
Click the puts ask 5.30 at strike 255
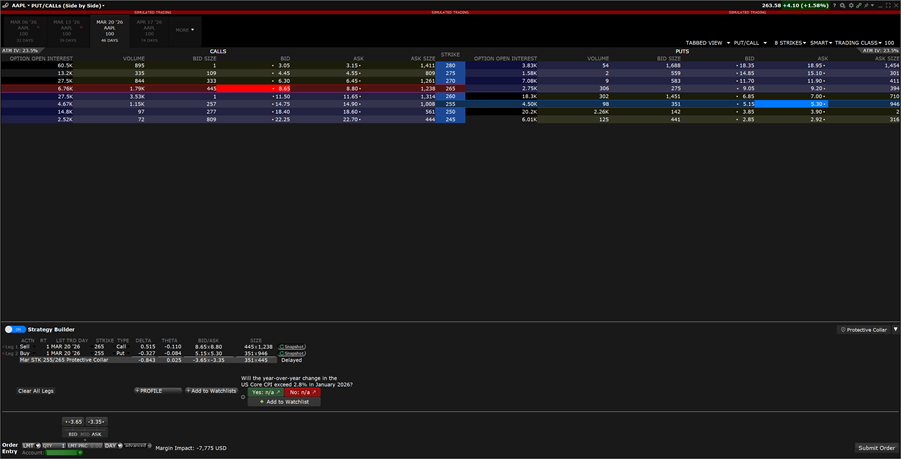(792, 104)
